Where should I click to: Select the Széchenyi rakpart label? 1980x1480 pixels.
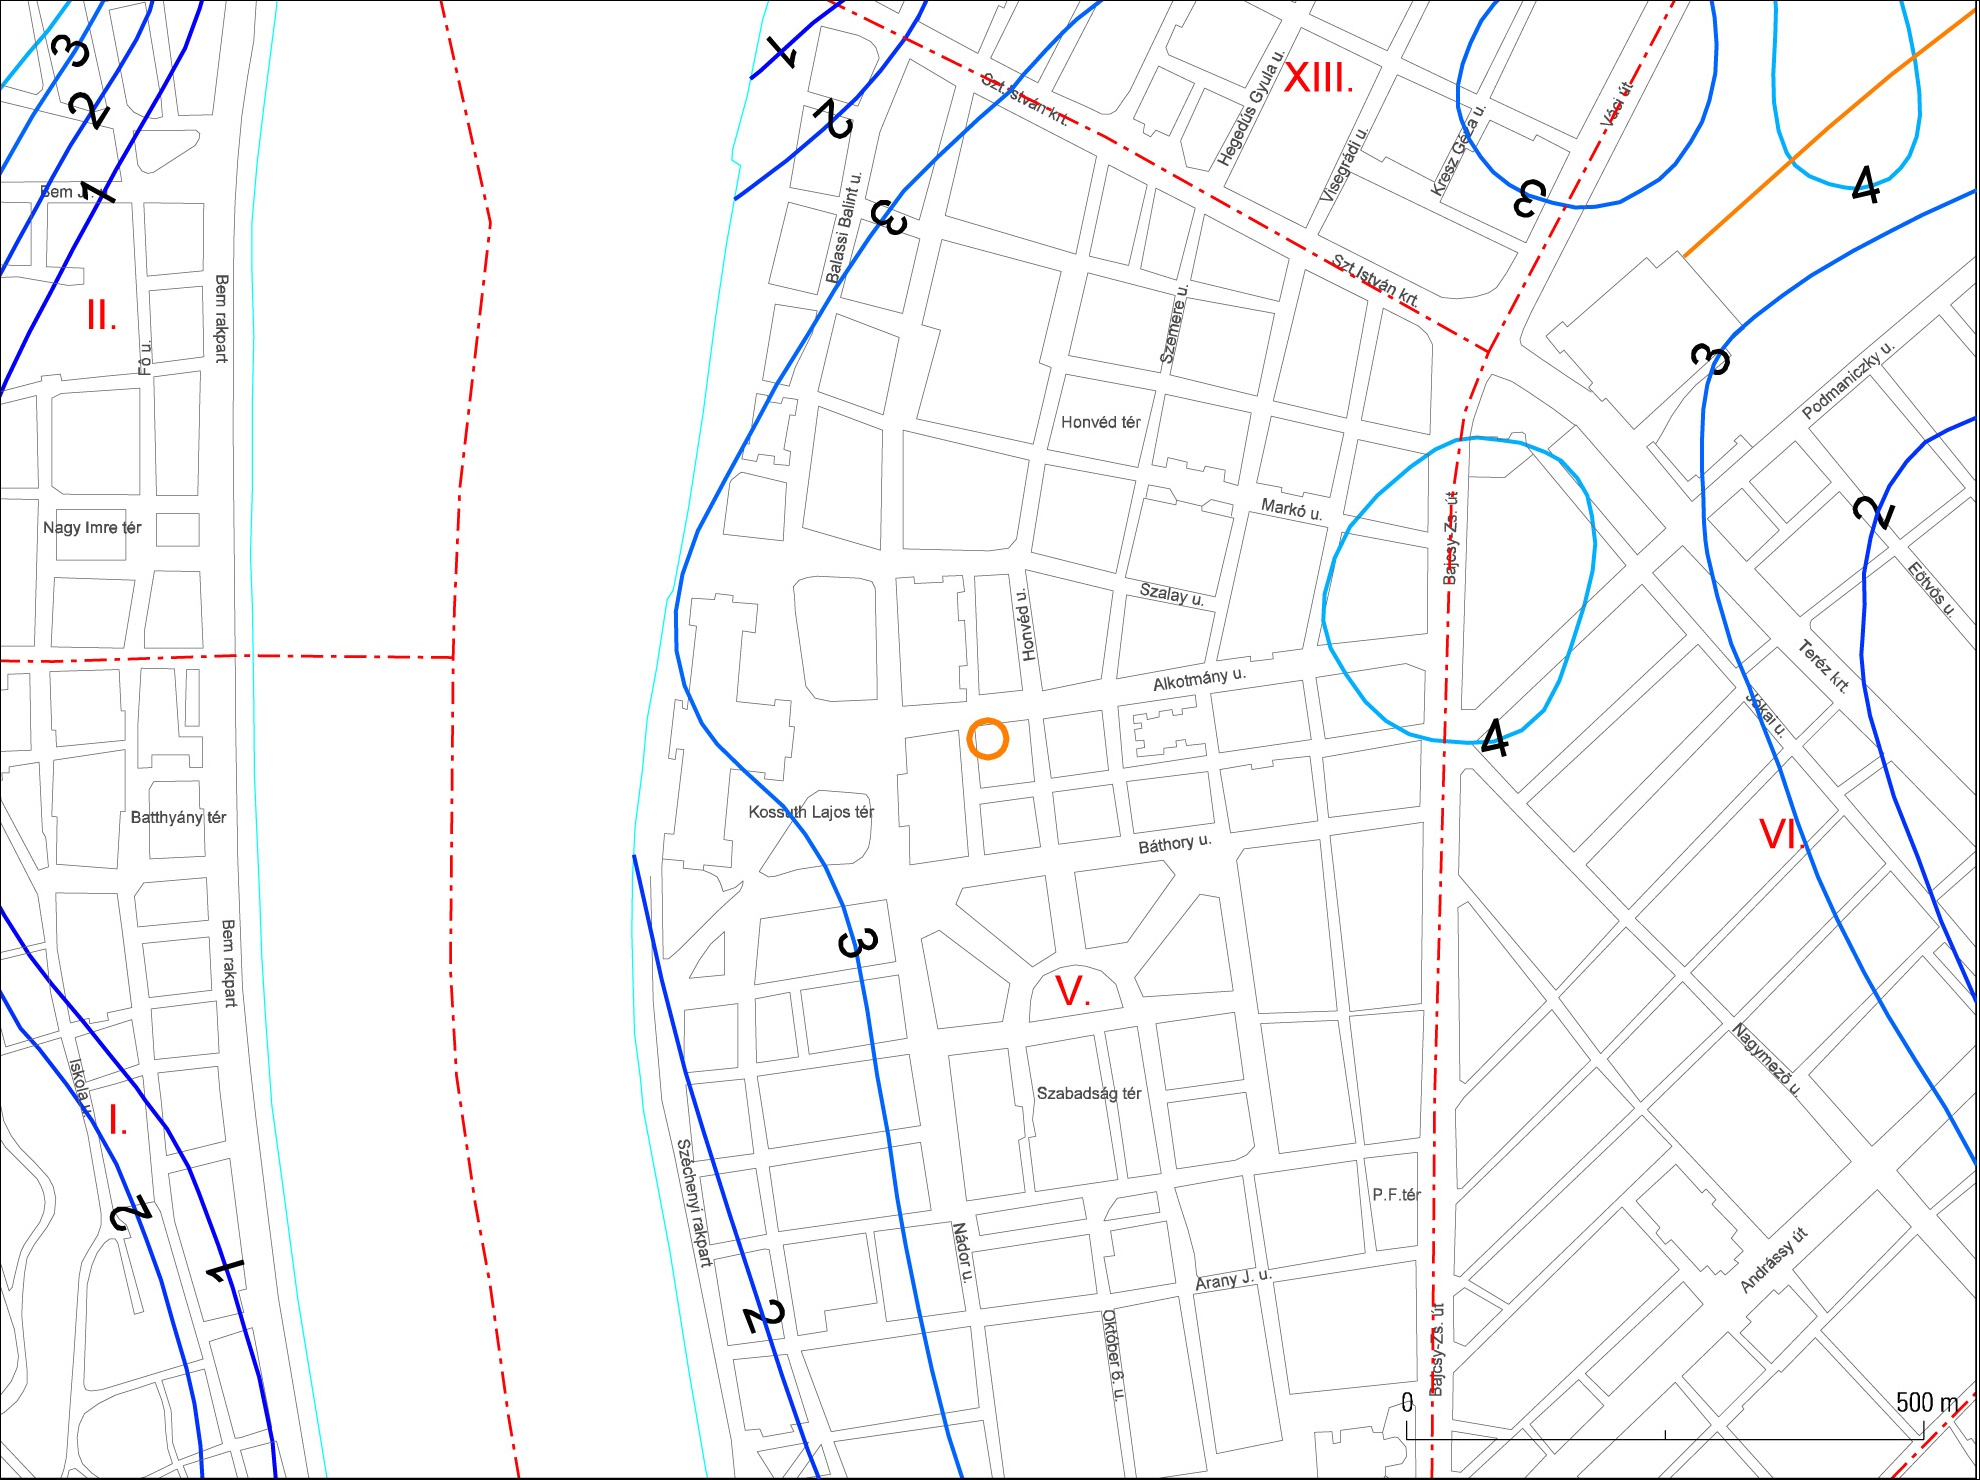(694, 1203)
